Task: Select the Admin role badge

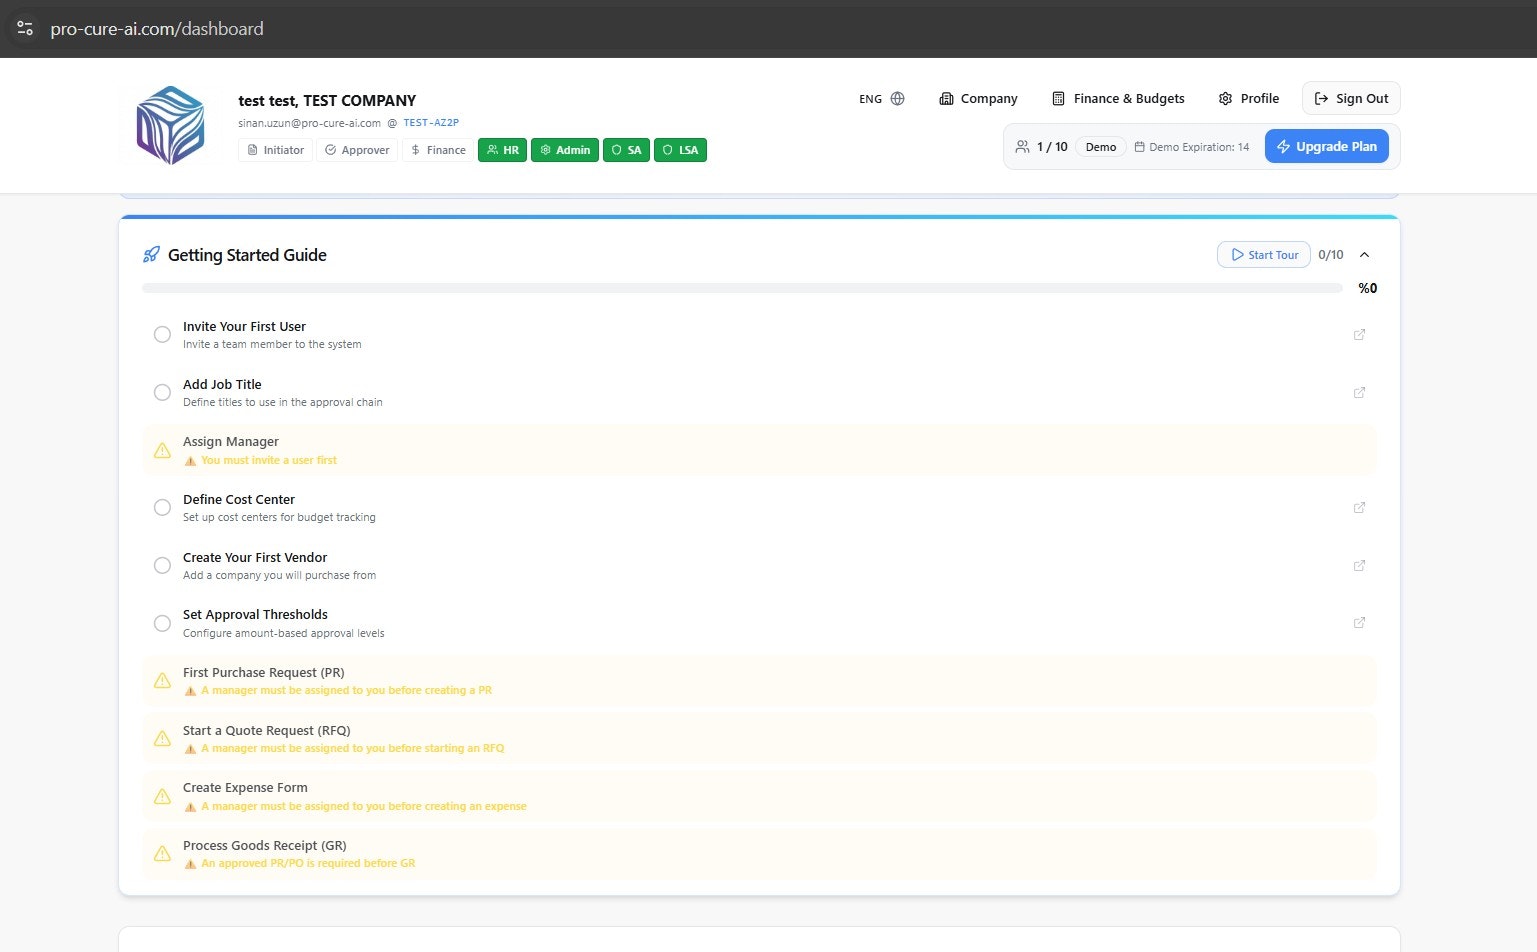Action: [x=565, y=150]
